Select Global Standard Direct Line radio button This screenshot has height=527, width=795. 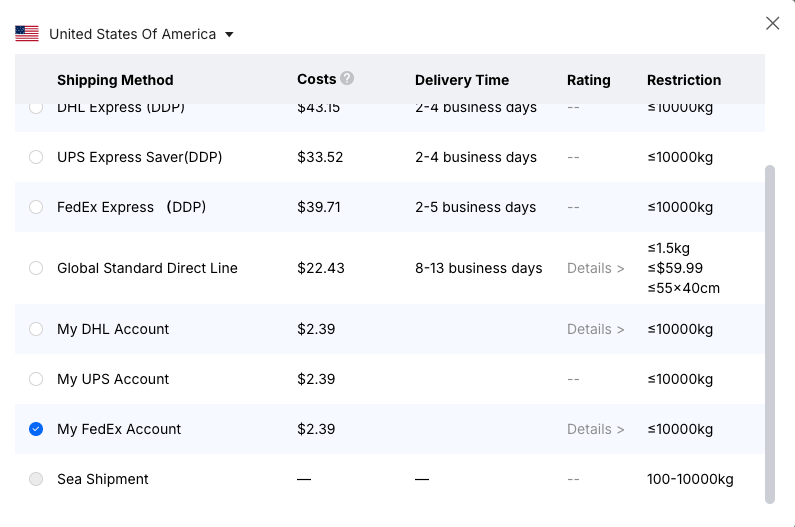pyautogui.click(x=36, y=268)
